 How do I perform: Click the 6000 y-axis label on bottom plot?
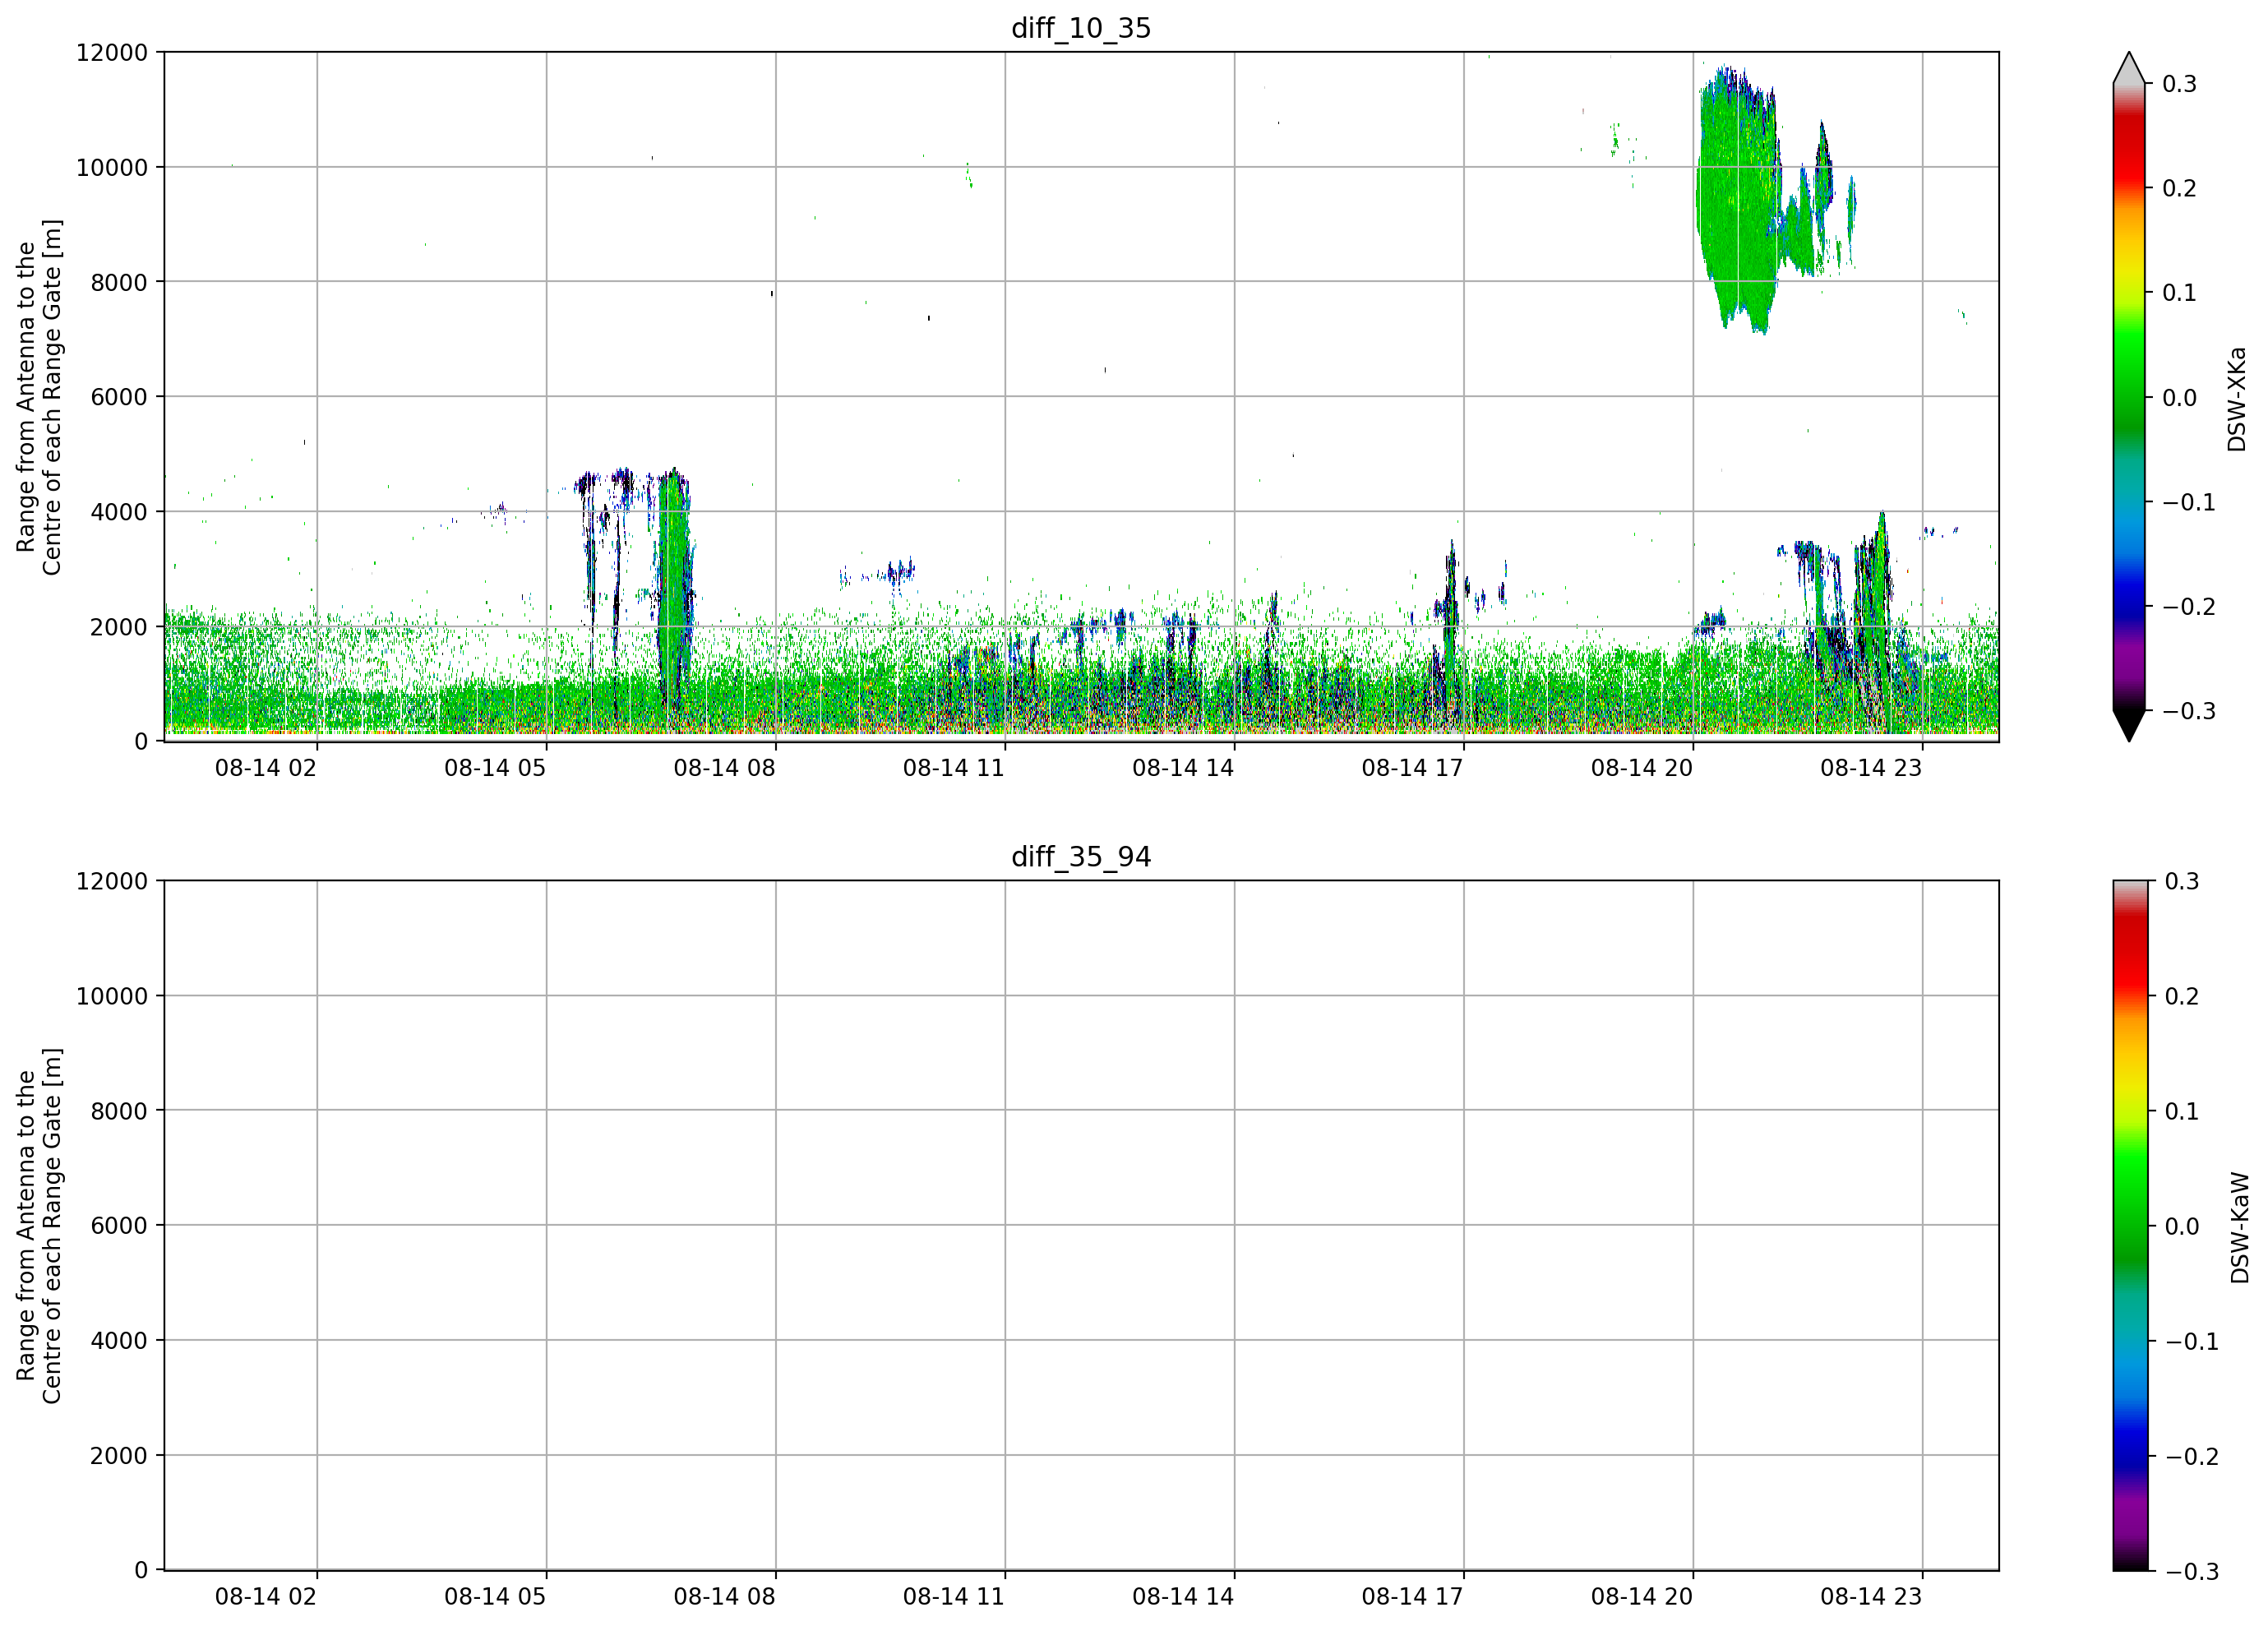[119, 1226]
